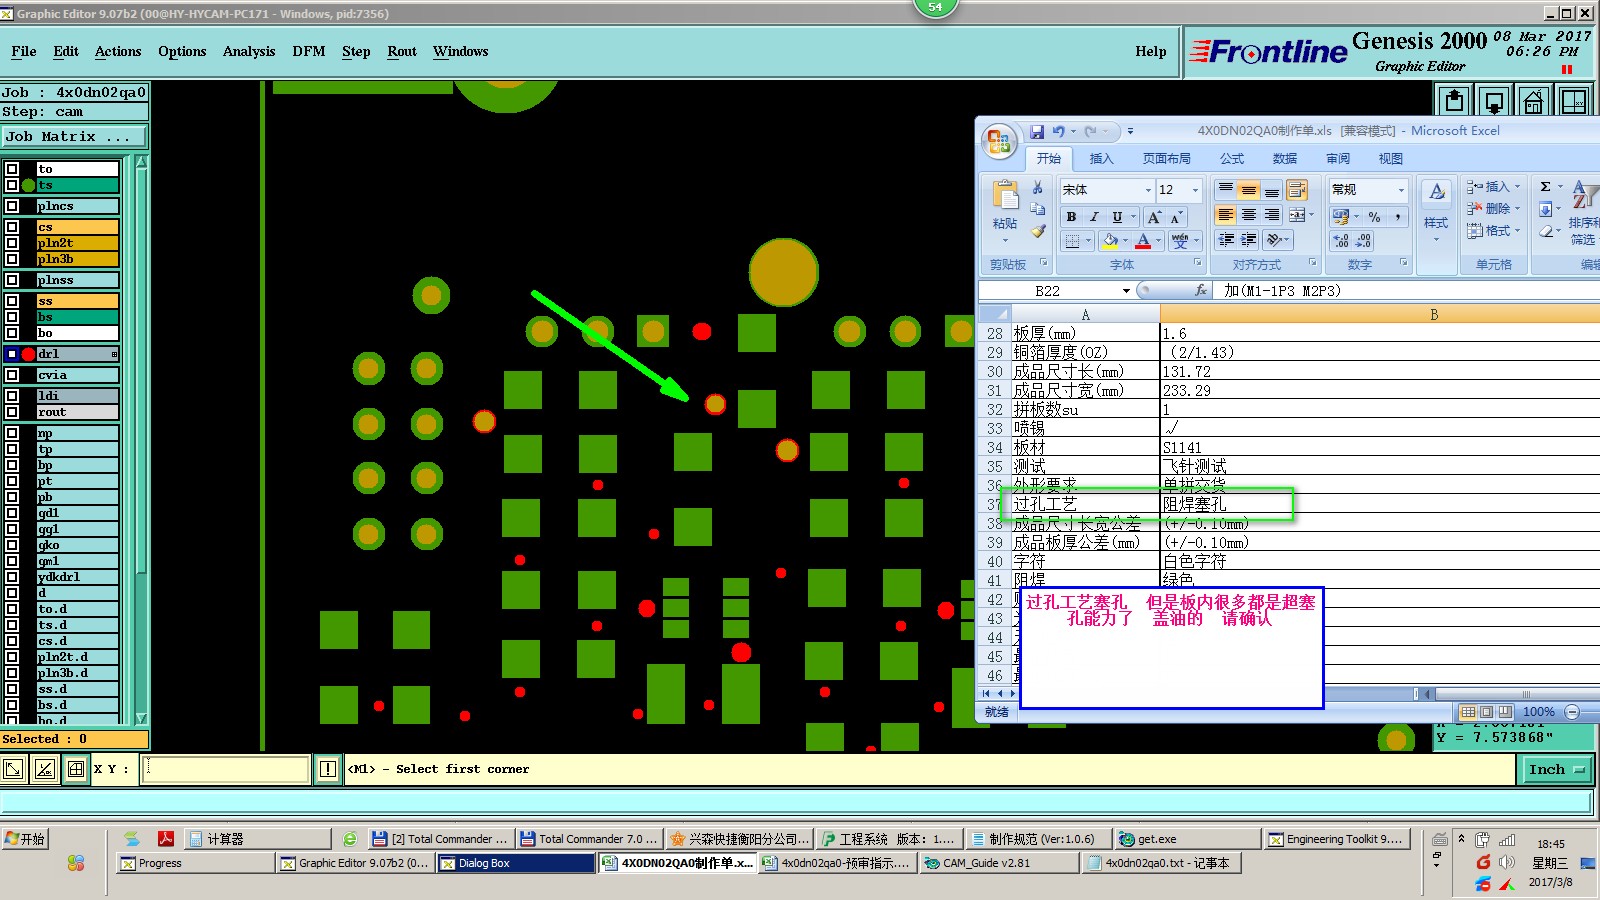The height and width of the screenshot is (900, 1600).
Task: Toggle display of layer ts
Action: (x=12, y=185)
